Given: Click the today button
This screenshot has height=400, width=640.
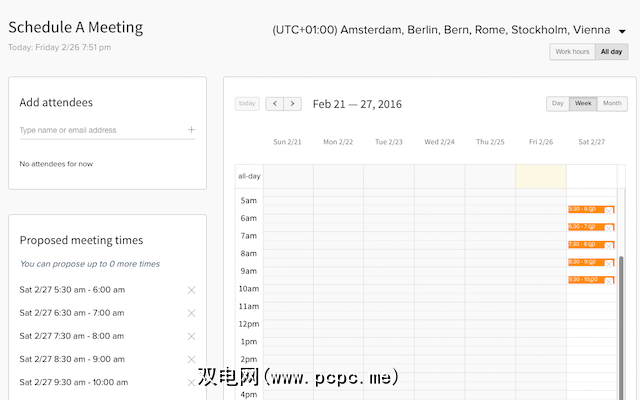Looking at the screenshot, I should [x=247, y=103].
